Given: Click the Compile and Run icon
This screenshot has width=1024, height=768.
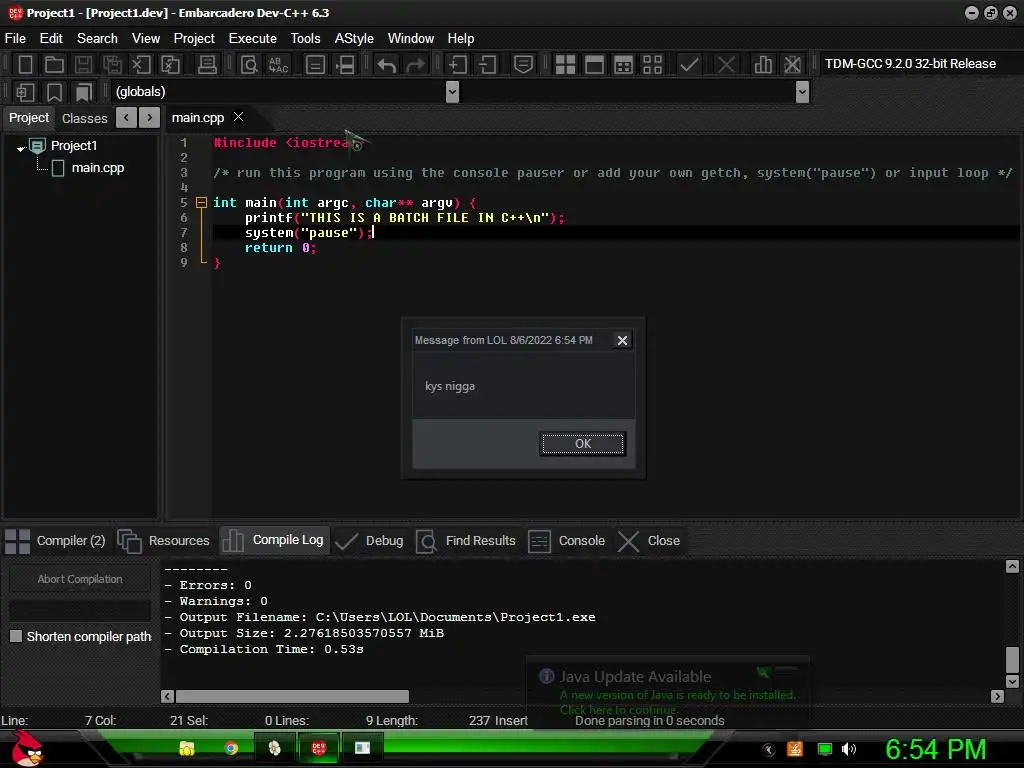Looking at the screenshot, I should [x=624, y=64].
